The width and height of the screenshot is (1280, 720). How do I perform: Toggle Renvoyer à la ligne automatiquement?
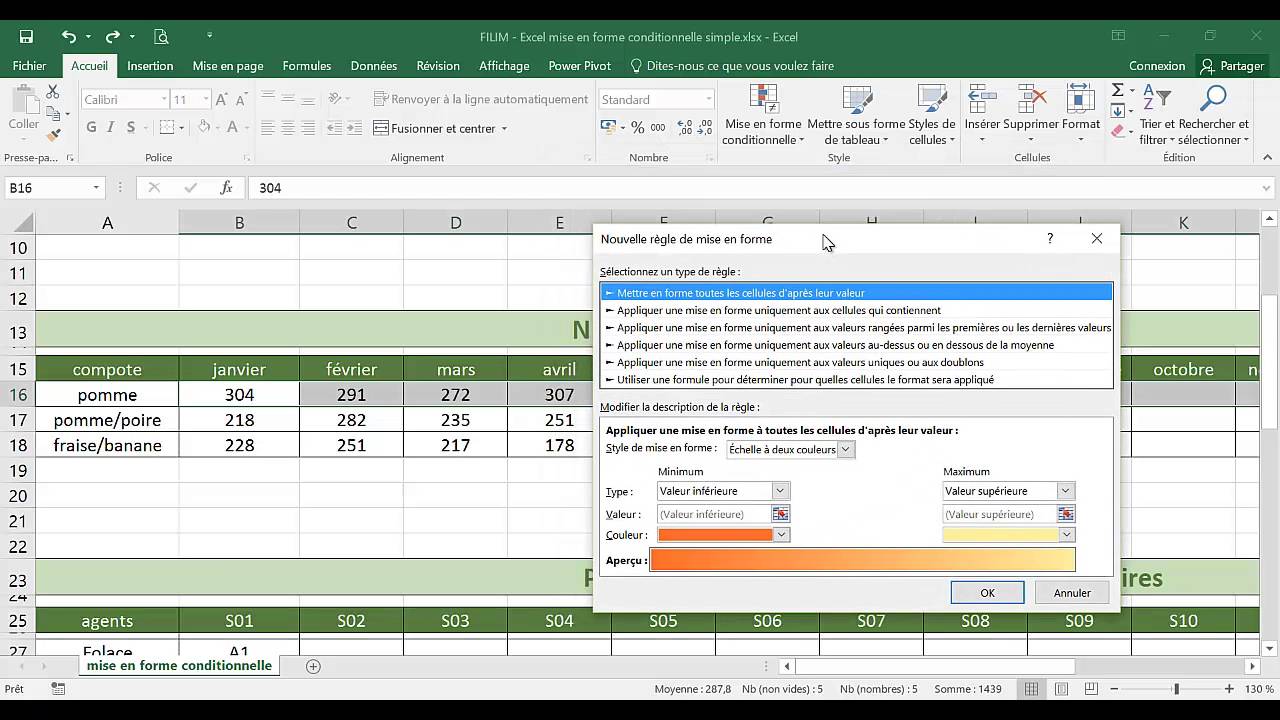481,99
